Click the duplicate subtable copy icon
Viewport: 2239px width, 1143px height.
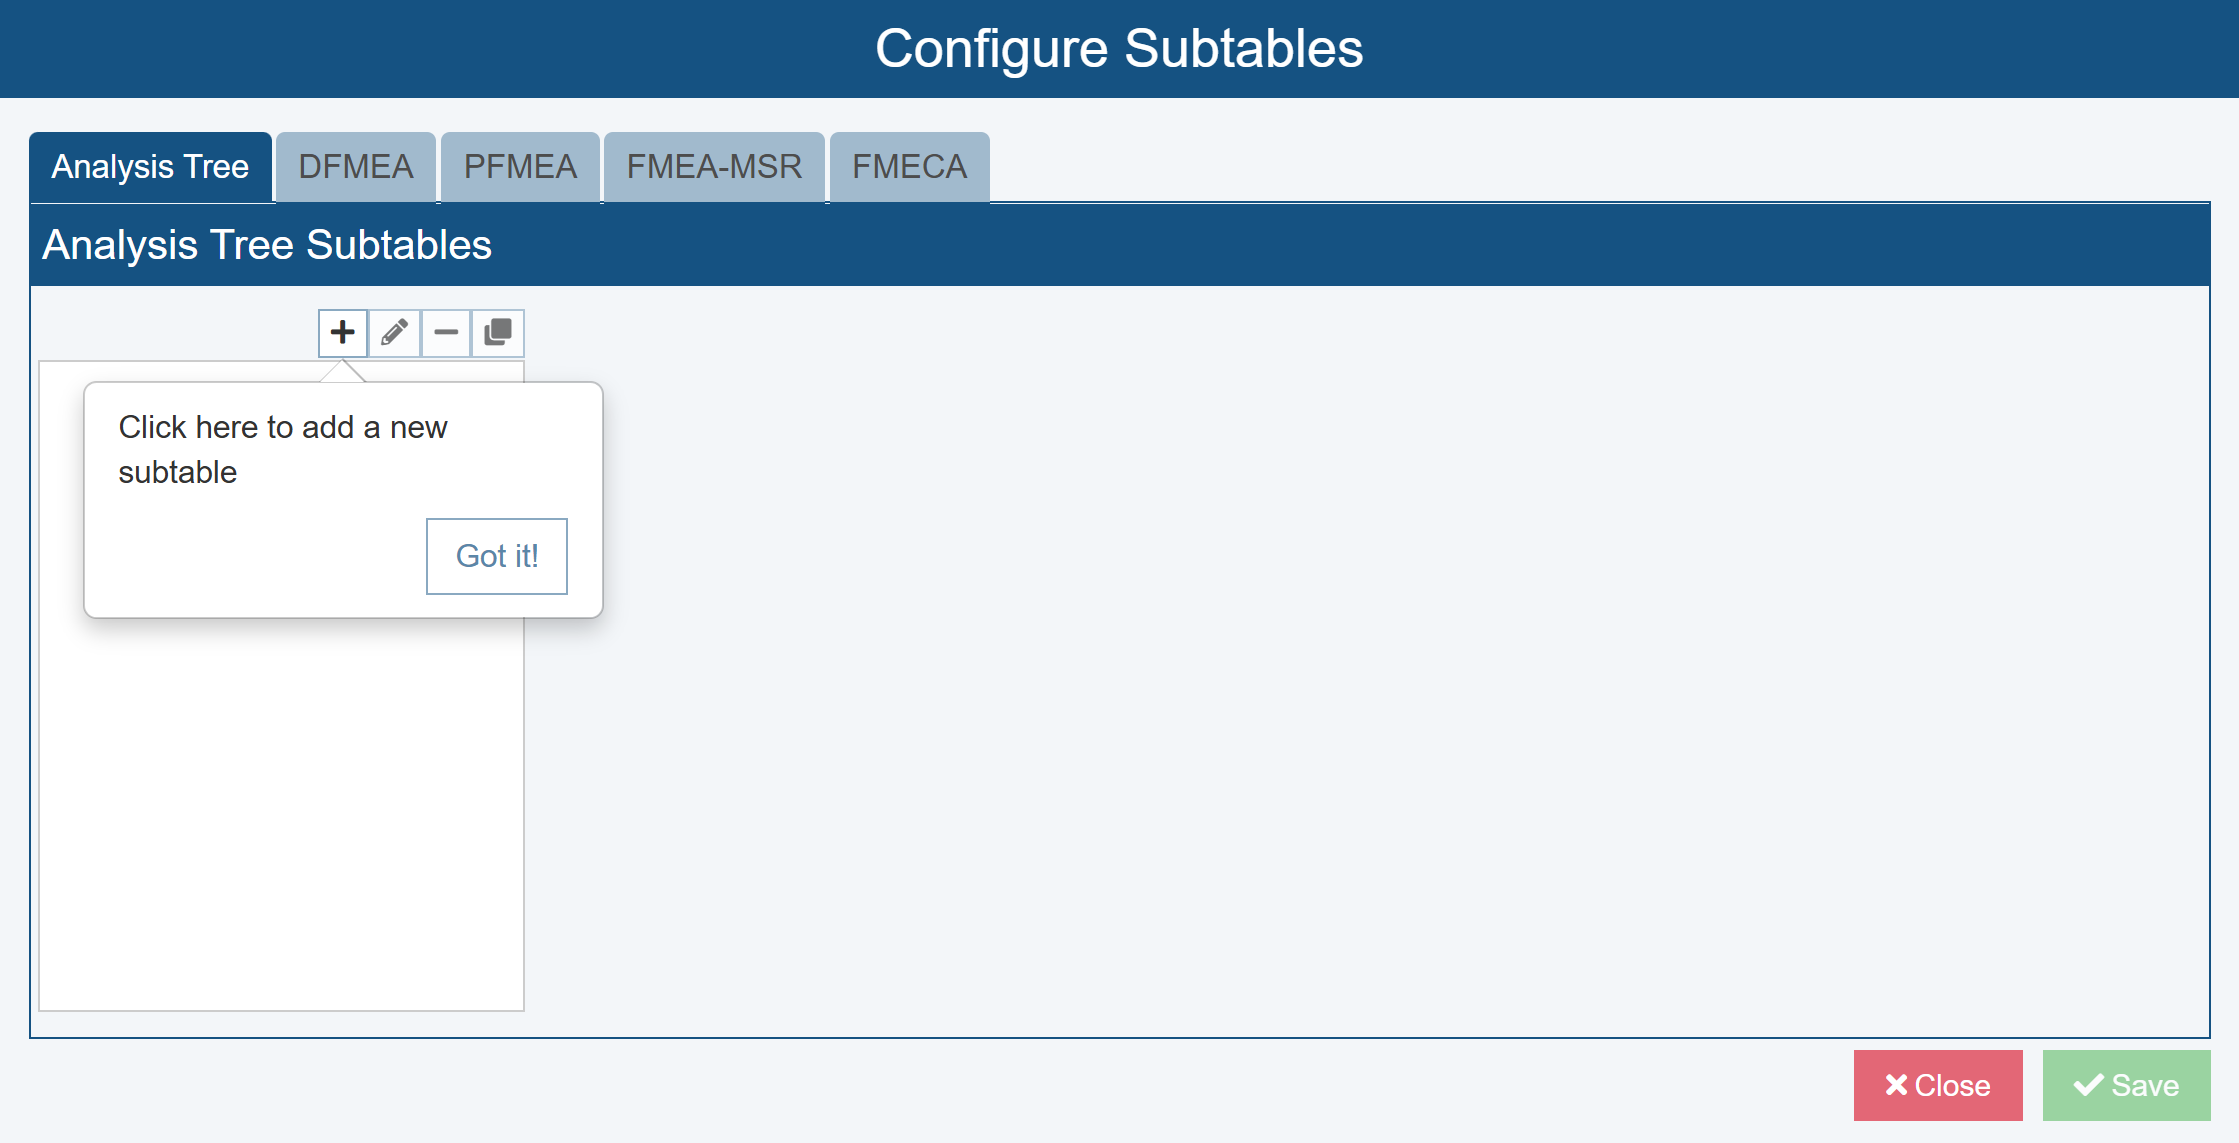coord(498,332)
